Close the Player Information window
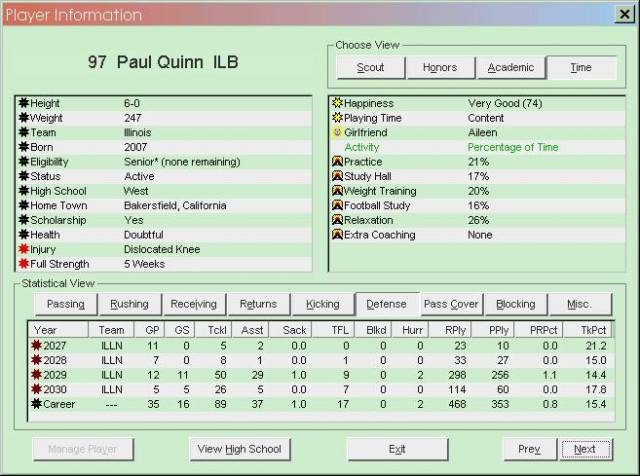 pos(624,14)
